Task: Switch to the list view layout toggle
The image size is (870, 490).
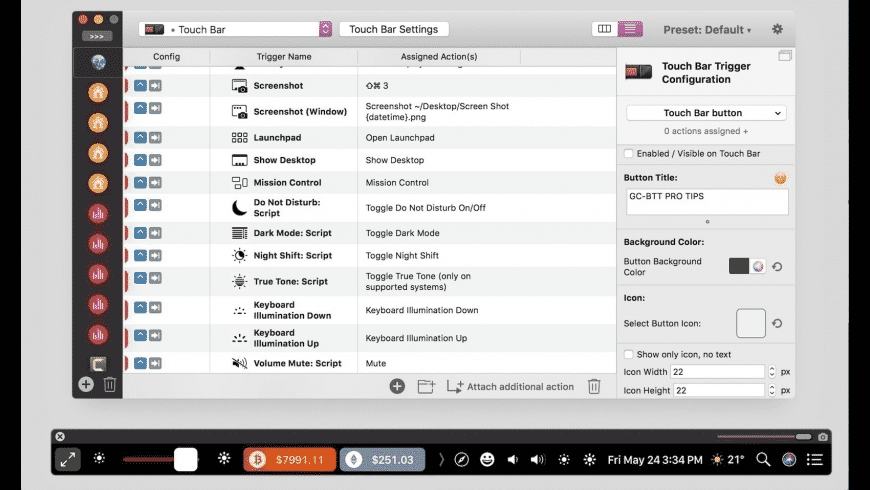Action: [630, 29]
